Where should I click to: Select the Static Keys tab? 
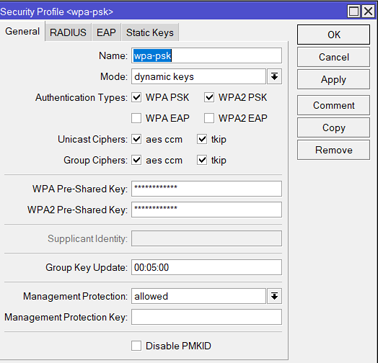tap(150, 32)
